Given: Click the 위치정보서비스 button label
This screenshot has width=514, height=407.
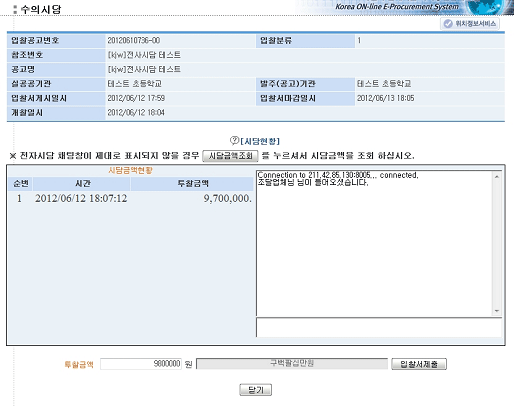Looking at the screenshot, I should pos(476,24).
